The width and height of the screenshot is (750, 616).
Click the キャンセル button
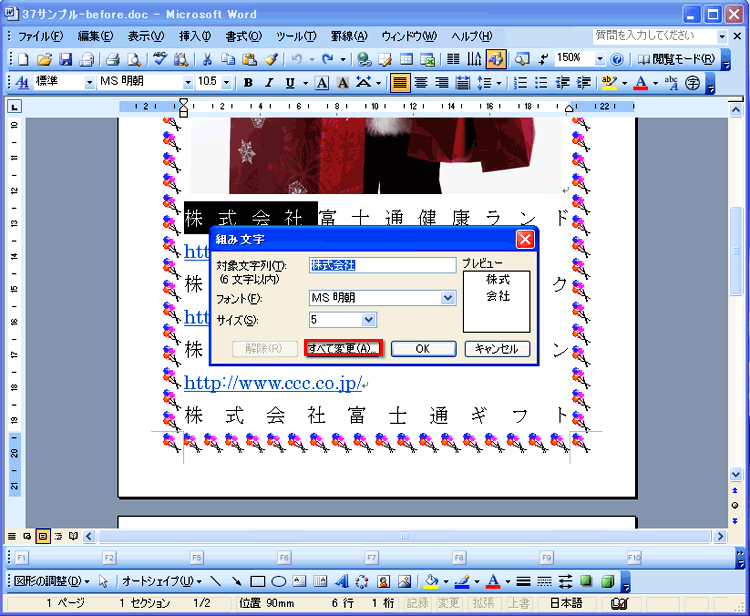pos(497,348)
